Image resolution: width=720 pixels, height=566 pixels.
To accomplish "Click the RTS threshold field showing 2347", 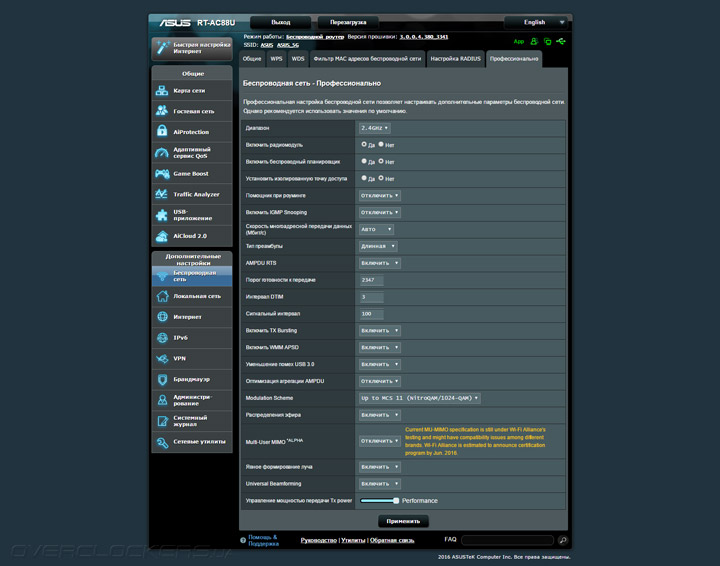I will coord(371,280).
